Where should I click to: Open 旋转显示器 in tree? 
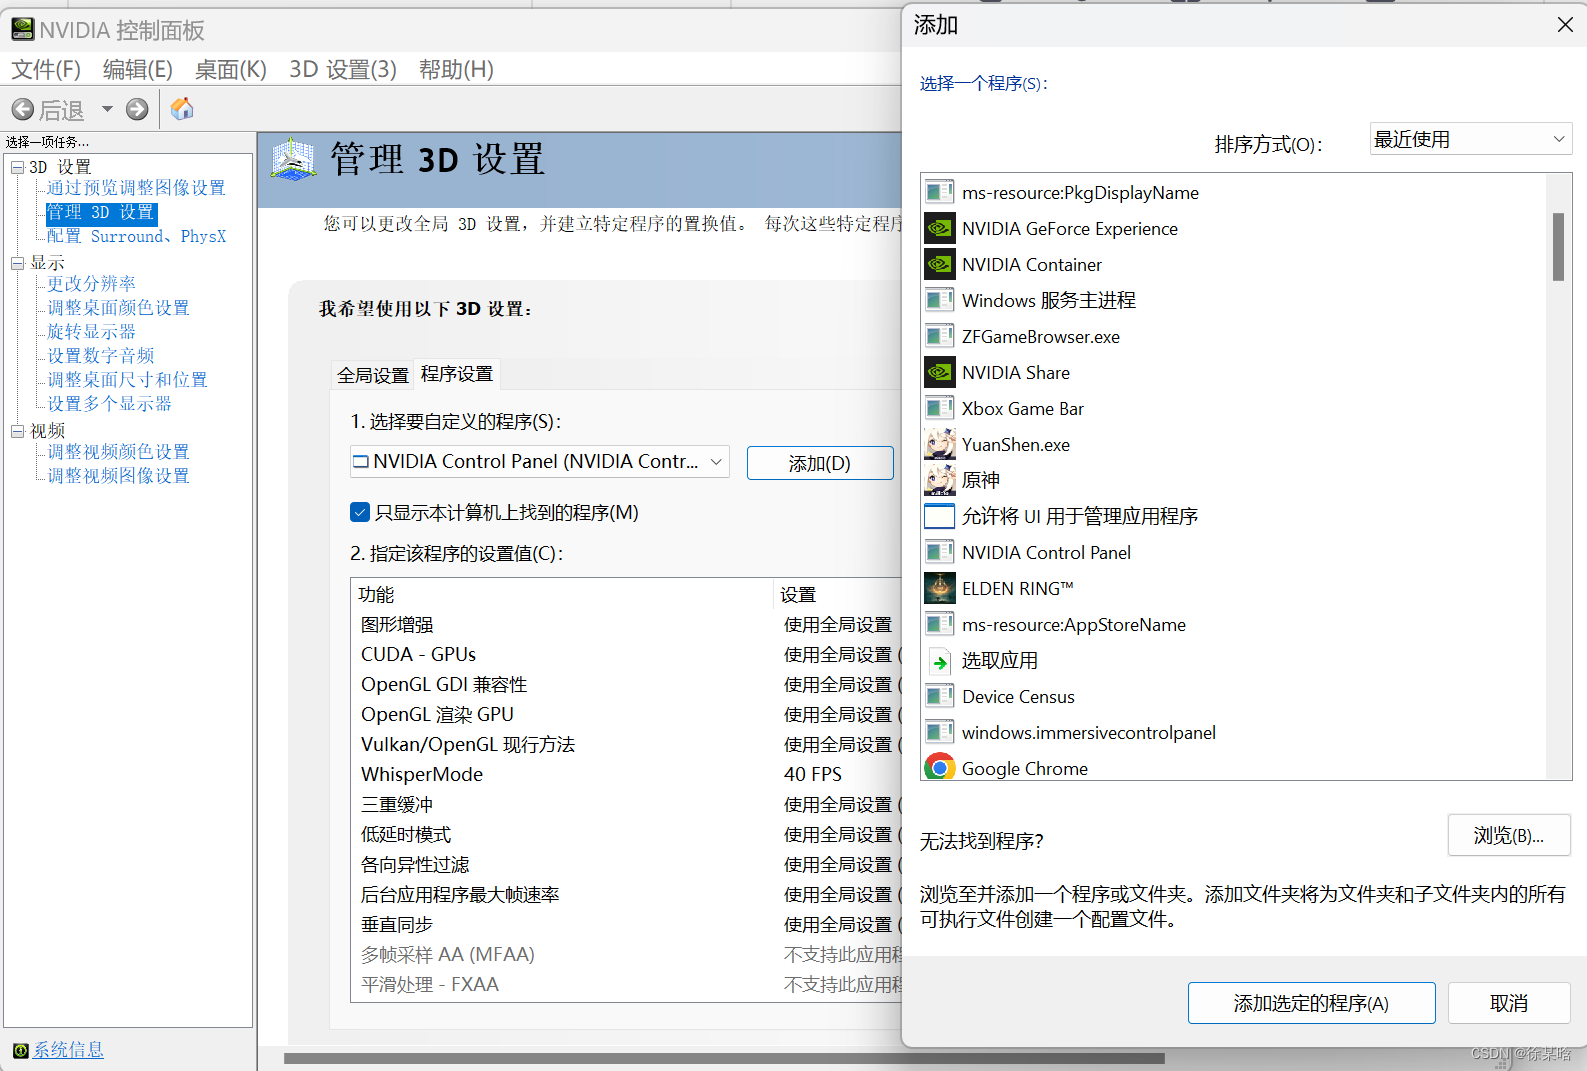pyautogui.click(x=91, y=332)
